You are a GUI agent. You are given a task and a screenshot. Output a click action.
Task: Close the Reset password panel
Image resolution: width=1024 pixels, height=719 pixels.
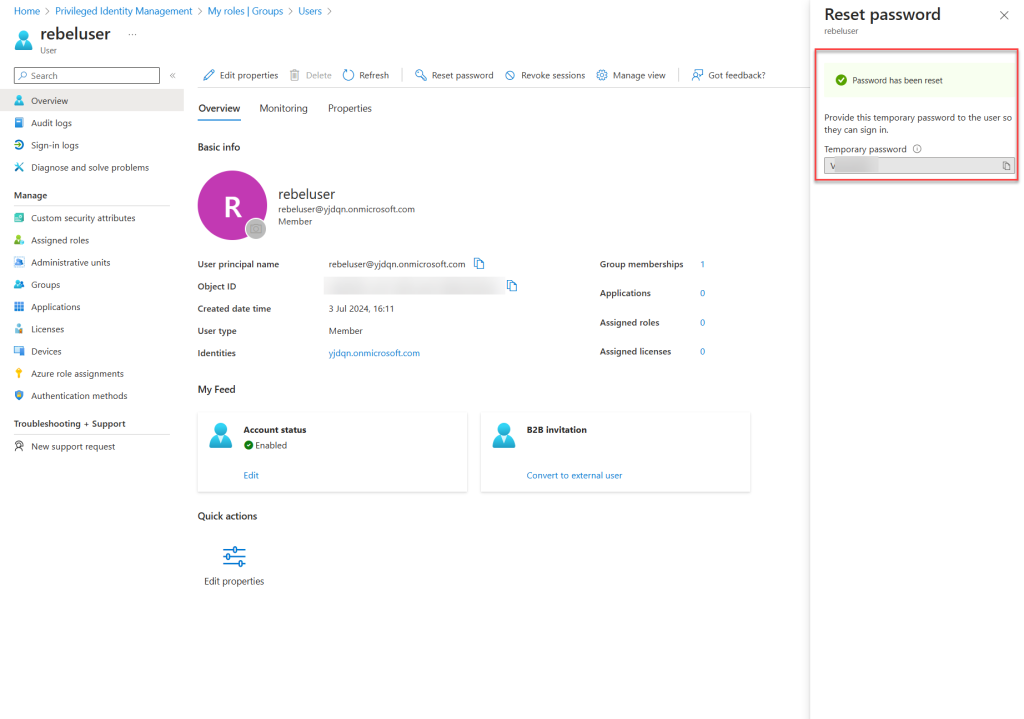click(1004, 15)
